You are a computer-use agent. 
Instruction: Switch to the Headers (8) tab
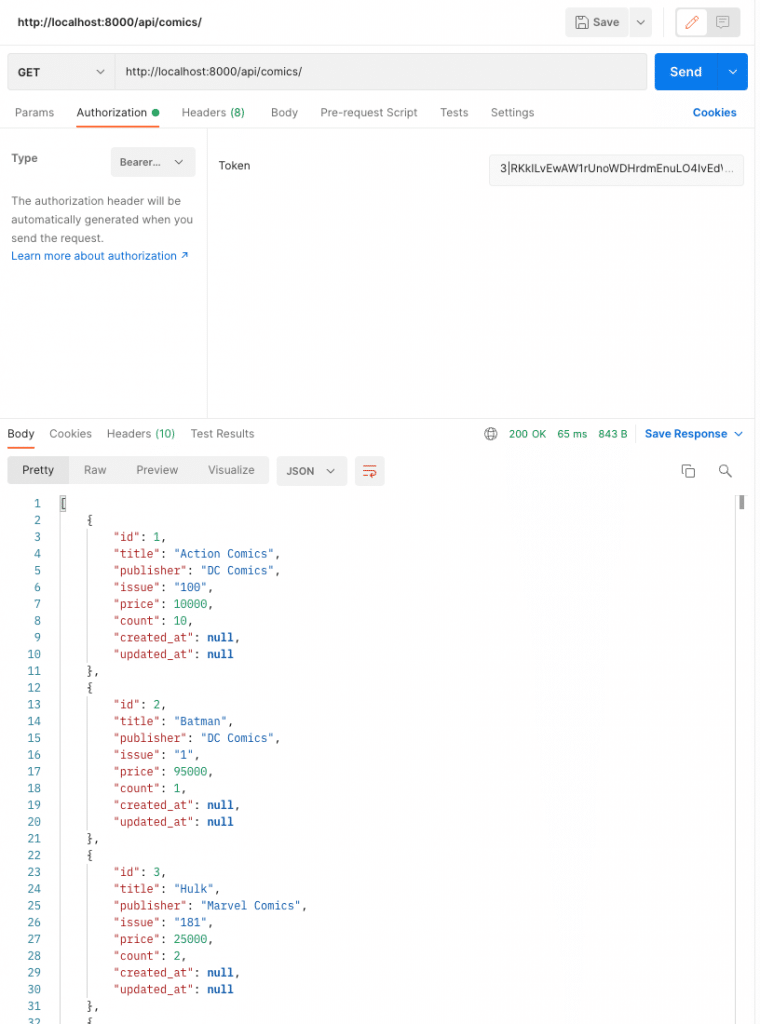[x=213, y=113]
